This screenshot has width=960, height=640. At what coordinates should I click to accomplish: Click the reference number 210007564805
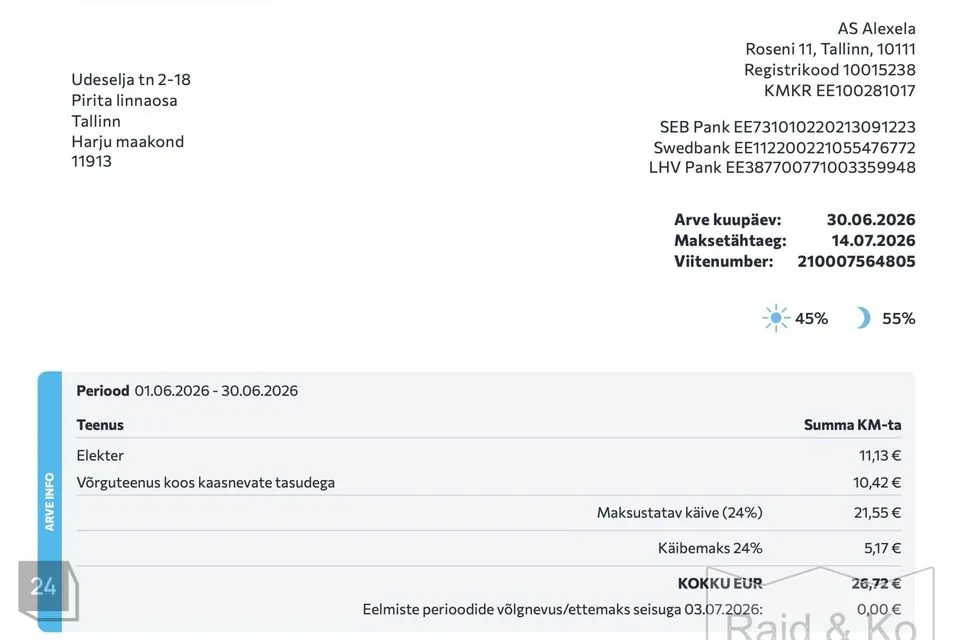tap(856, 262)
